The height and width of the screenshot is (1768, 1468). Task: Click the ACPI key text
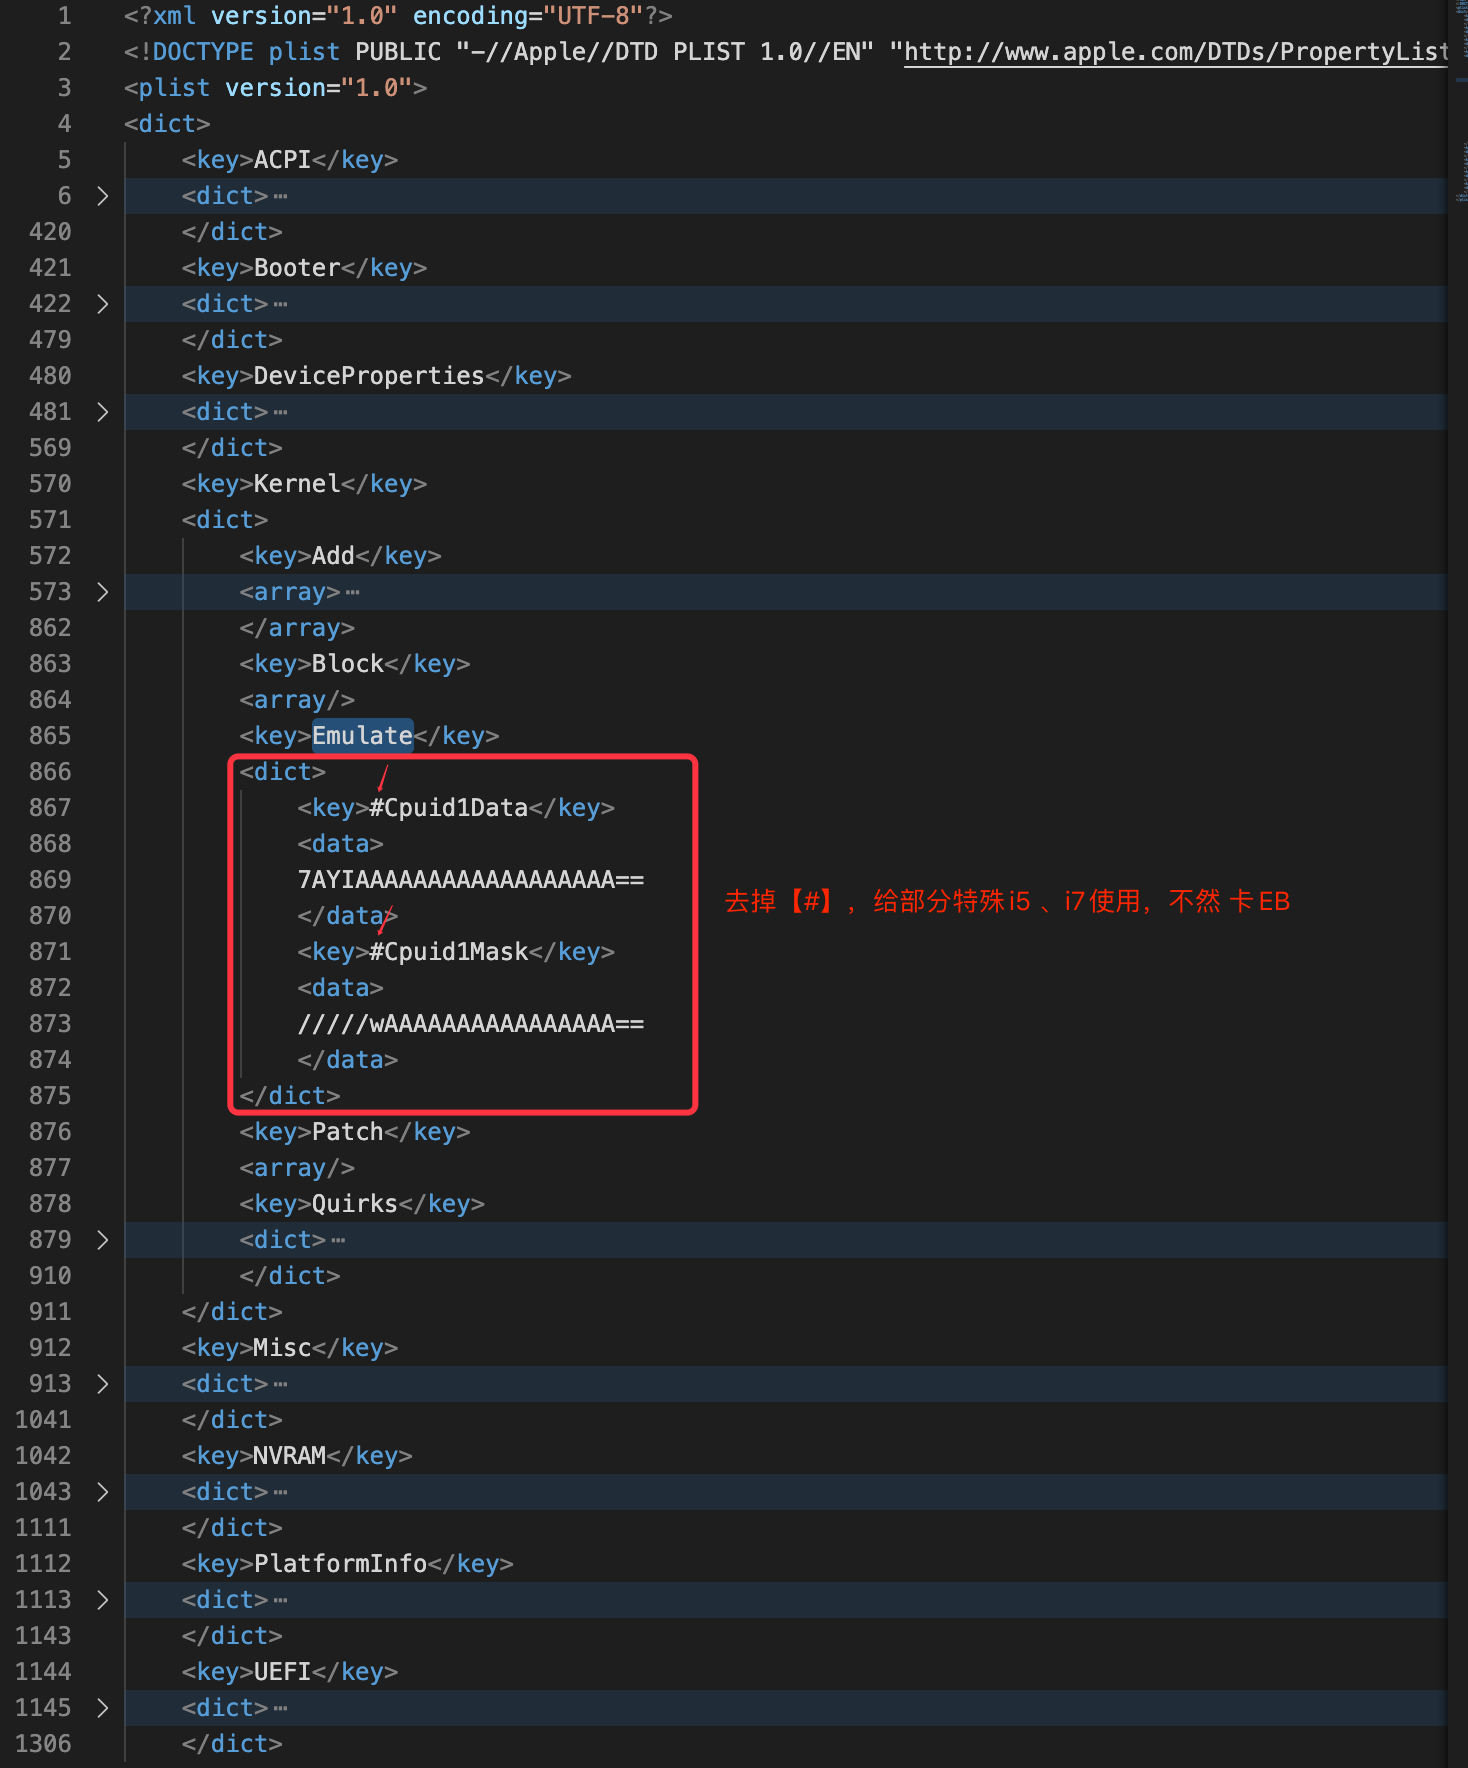point(282,160)
